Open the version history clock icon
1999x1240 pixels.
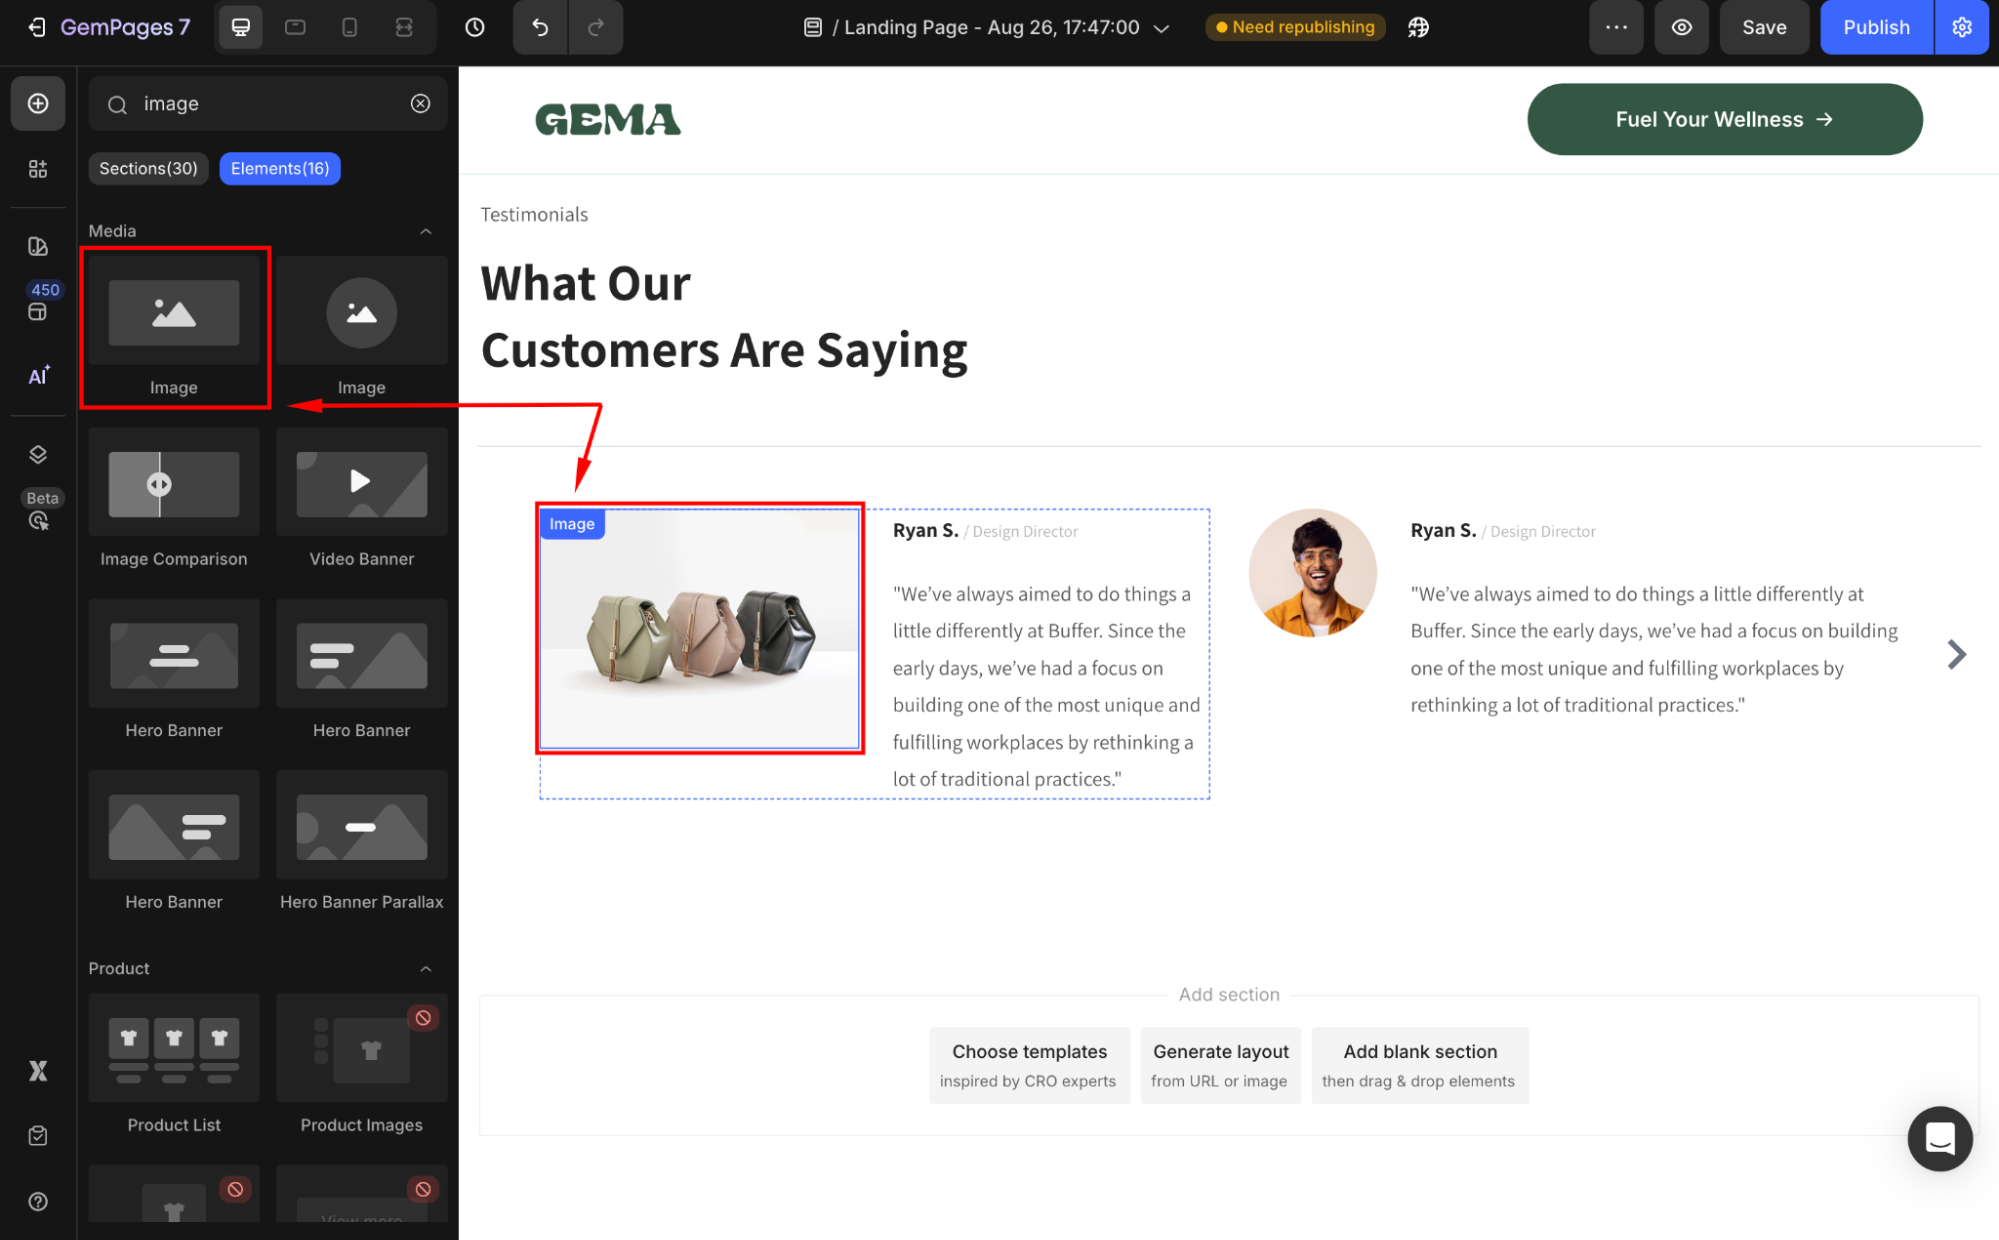[x=475, y=27]
